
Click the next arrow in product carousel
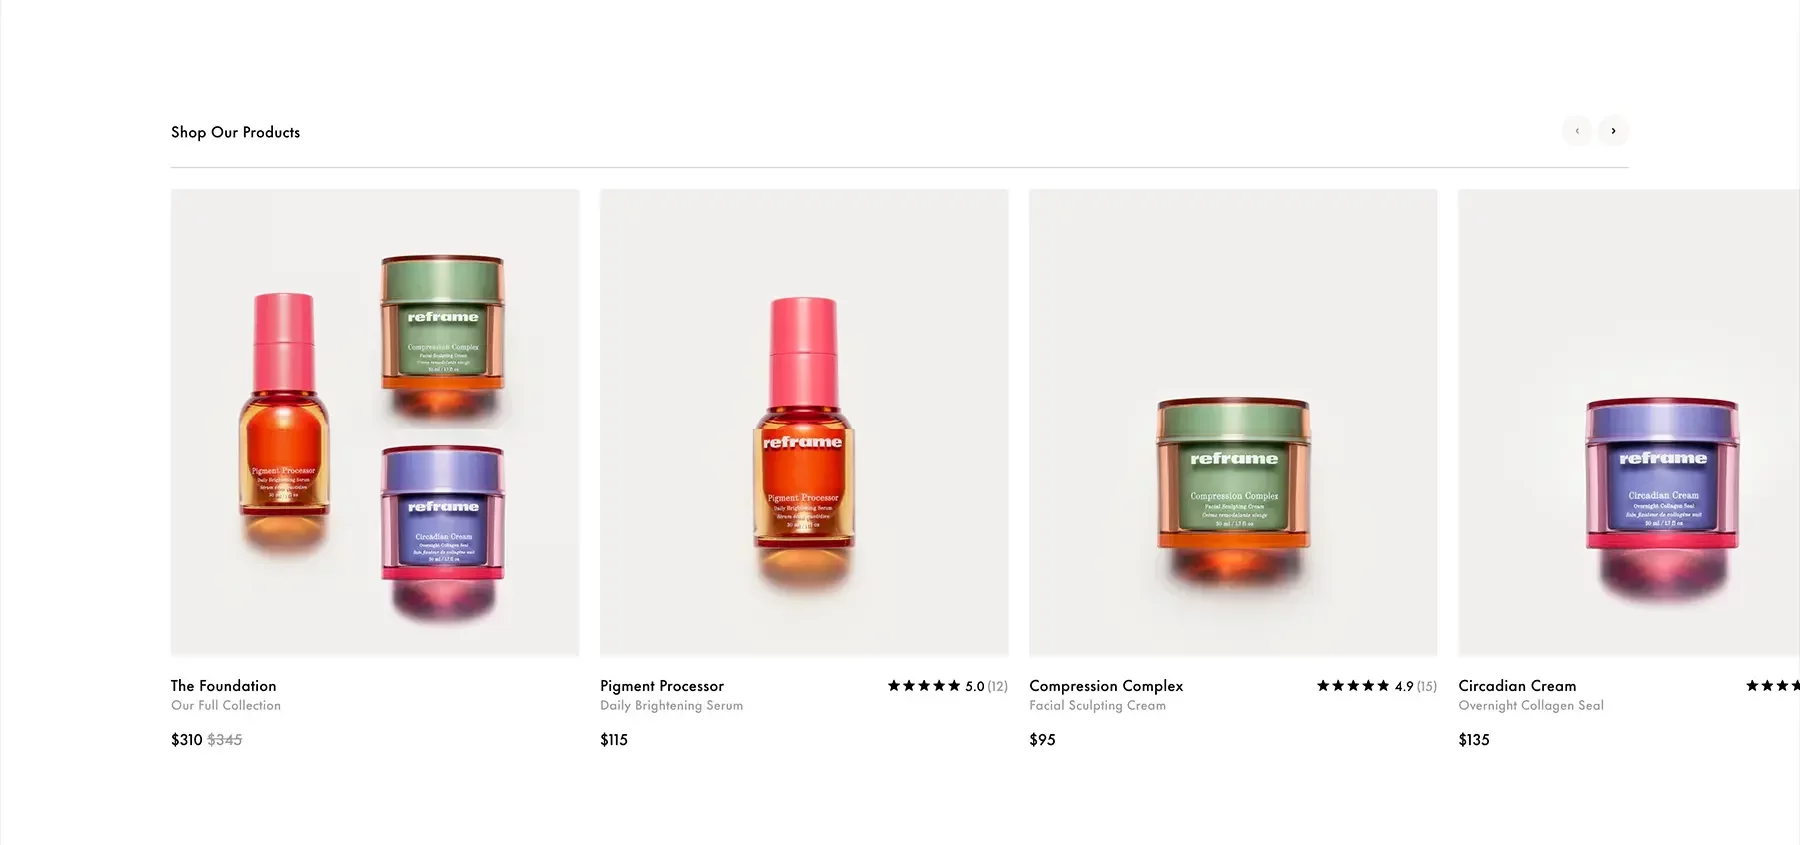tap(1613, 131)
